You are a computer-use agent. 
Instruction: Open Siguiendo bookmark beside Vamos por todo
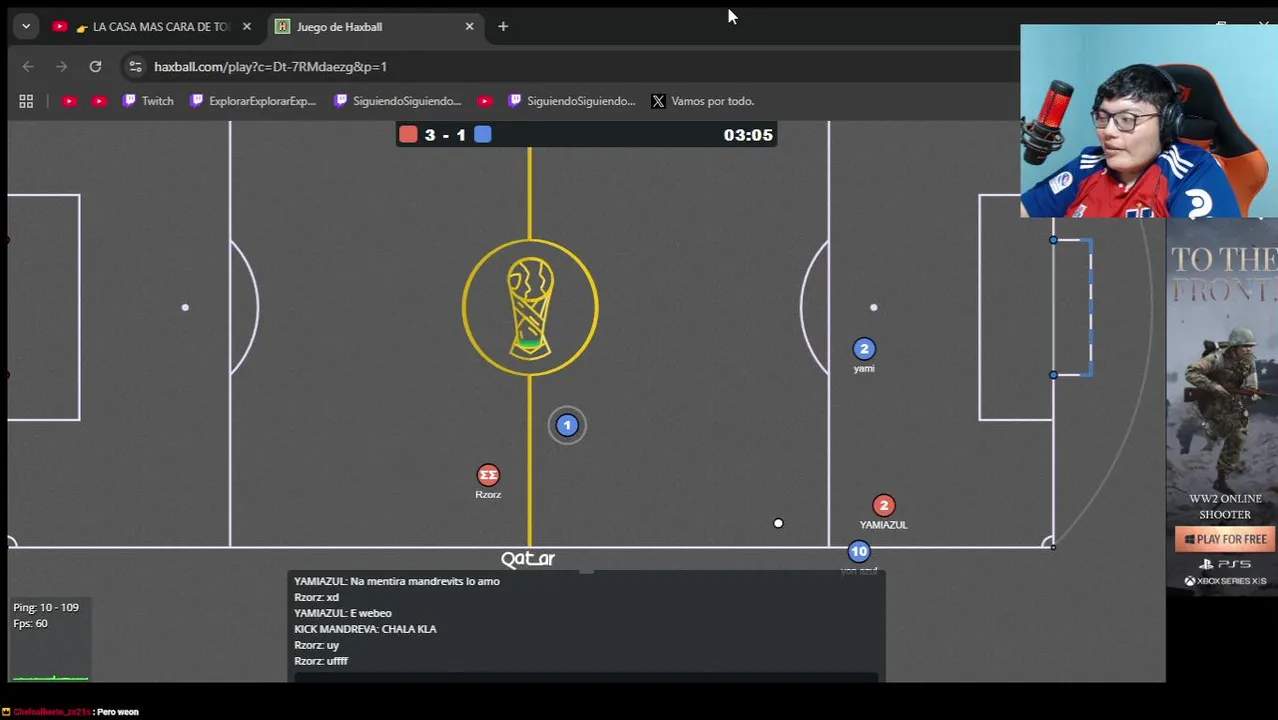tap(571, 101)
